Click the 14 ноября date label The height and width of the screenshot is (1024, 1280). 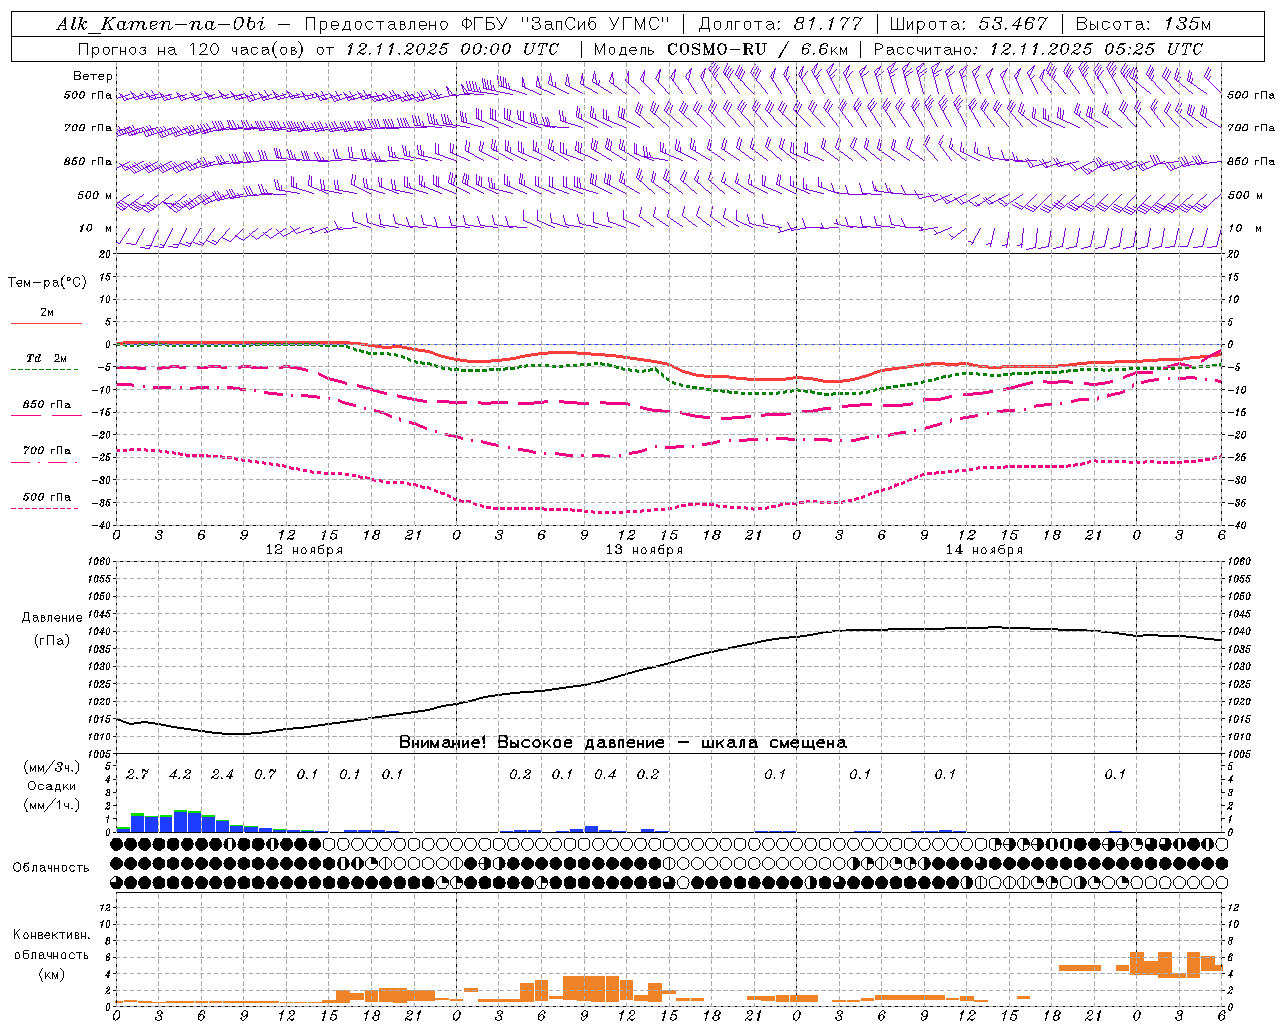(x=984, y=550)
